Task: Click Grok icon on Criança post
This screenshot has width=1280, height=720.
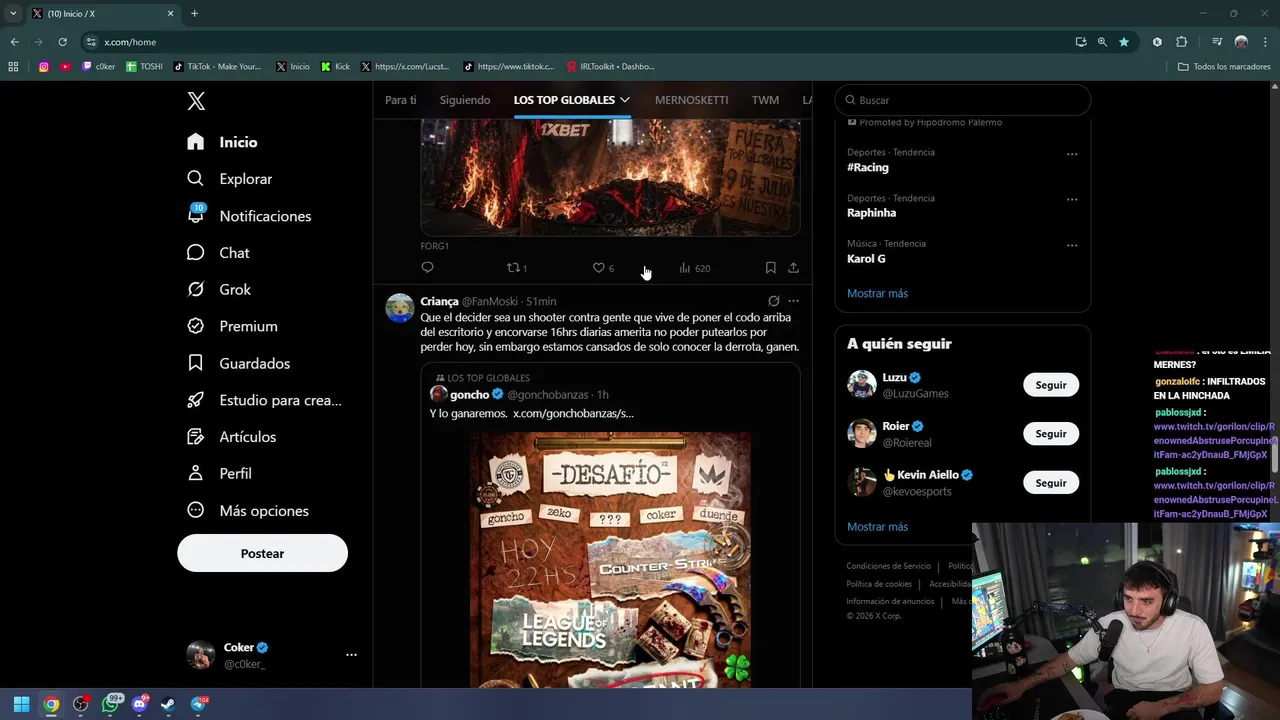Action: click(x=773, y=301)
